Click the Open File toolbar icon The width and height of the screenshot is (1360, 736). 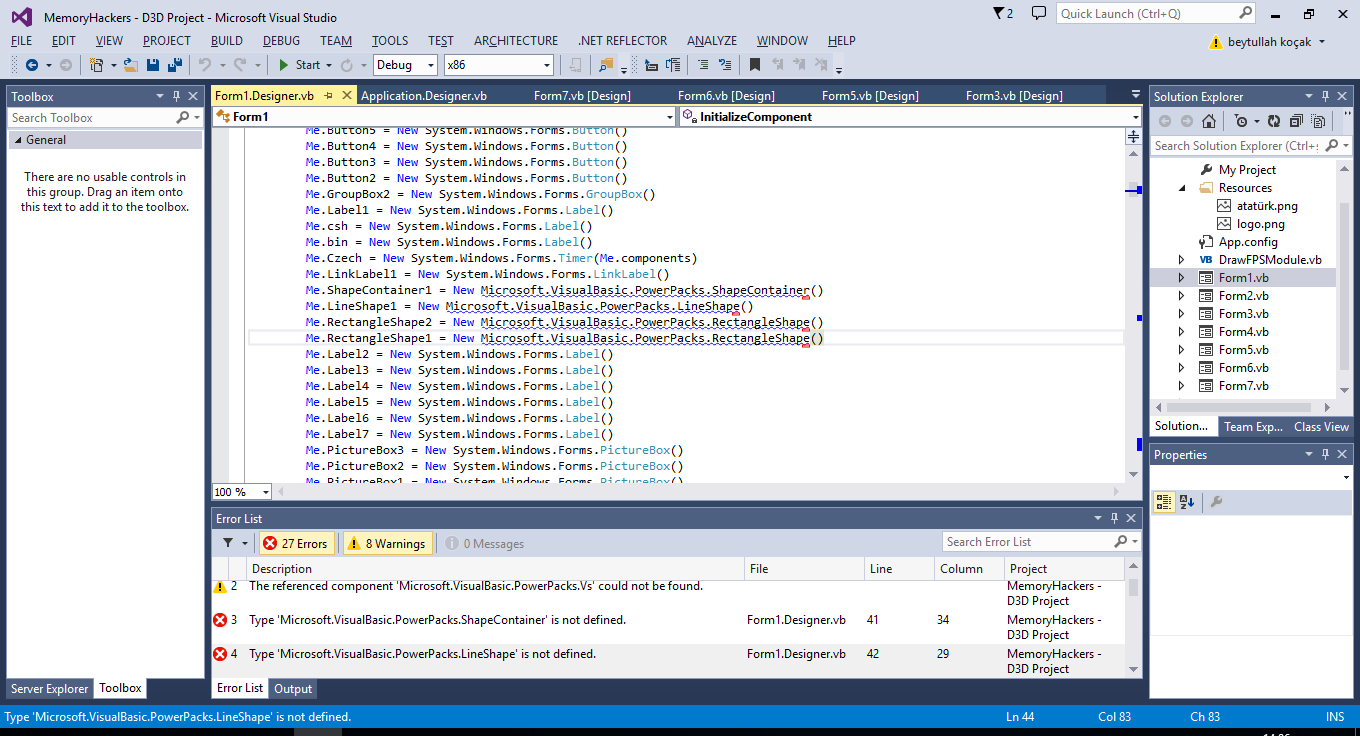pos(130,65)
